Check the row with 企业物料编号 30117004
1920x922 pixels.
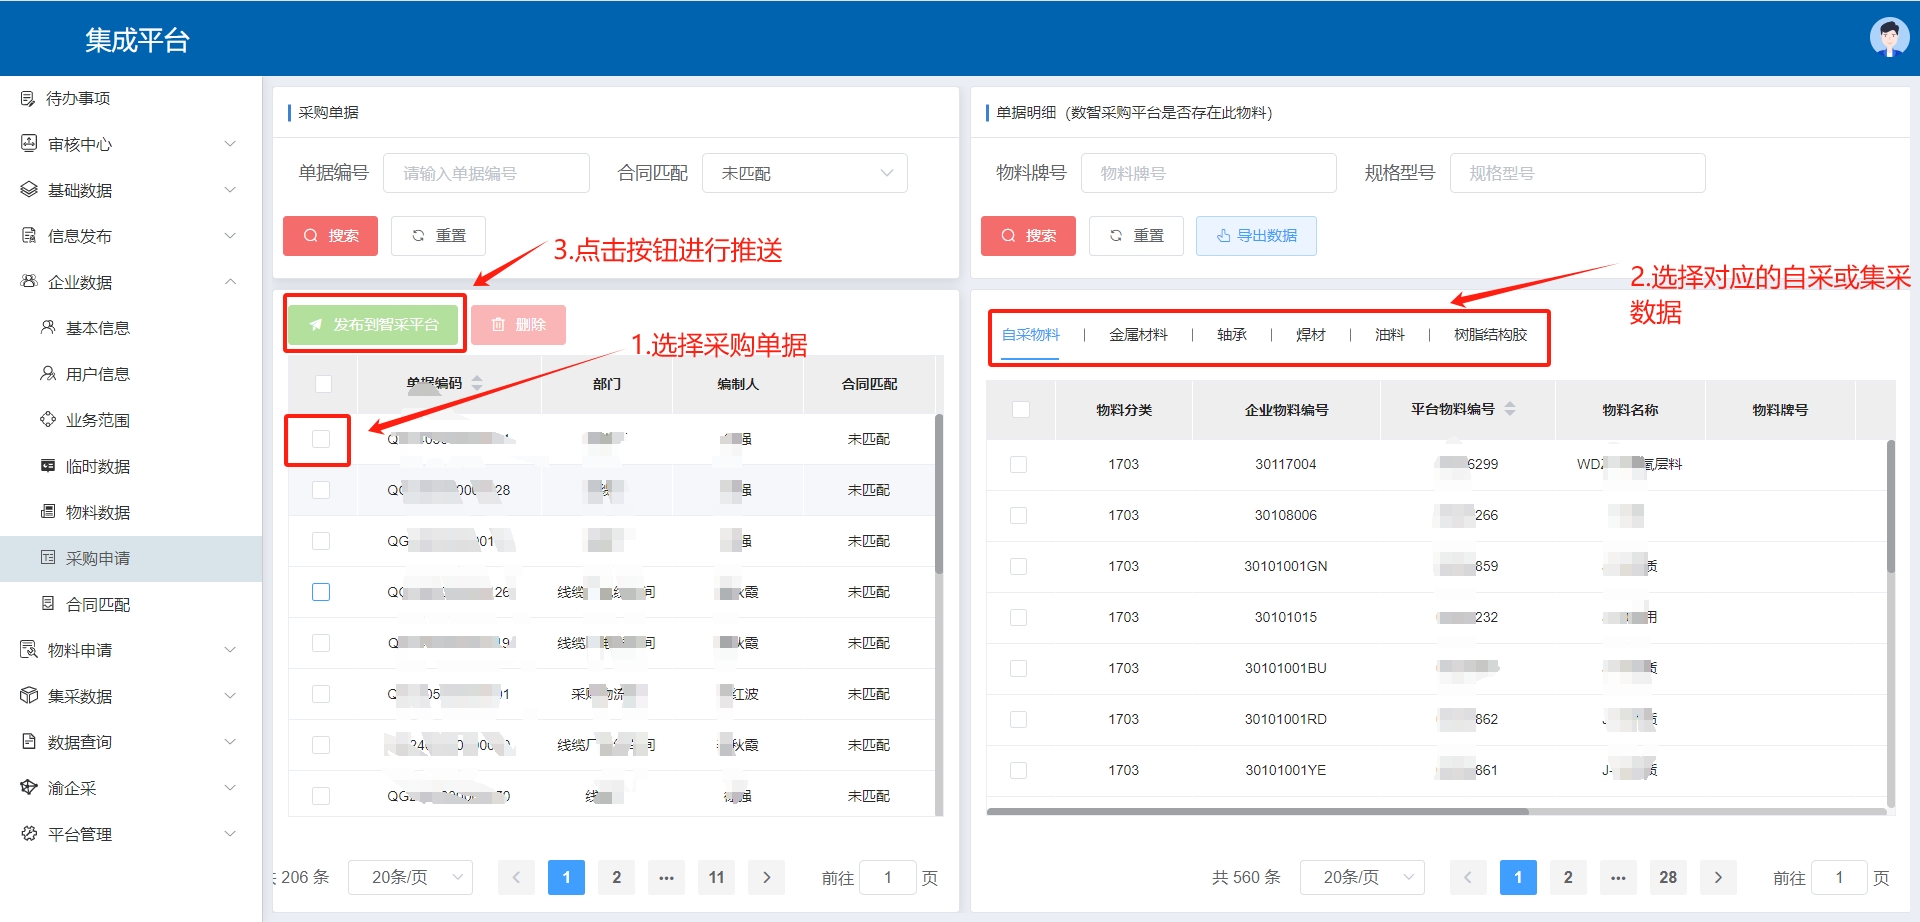click(x=1018, y=464)
